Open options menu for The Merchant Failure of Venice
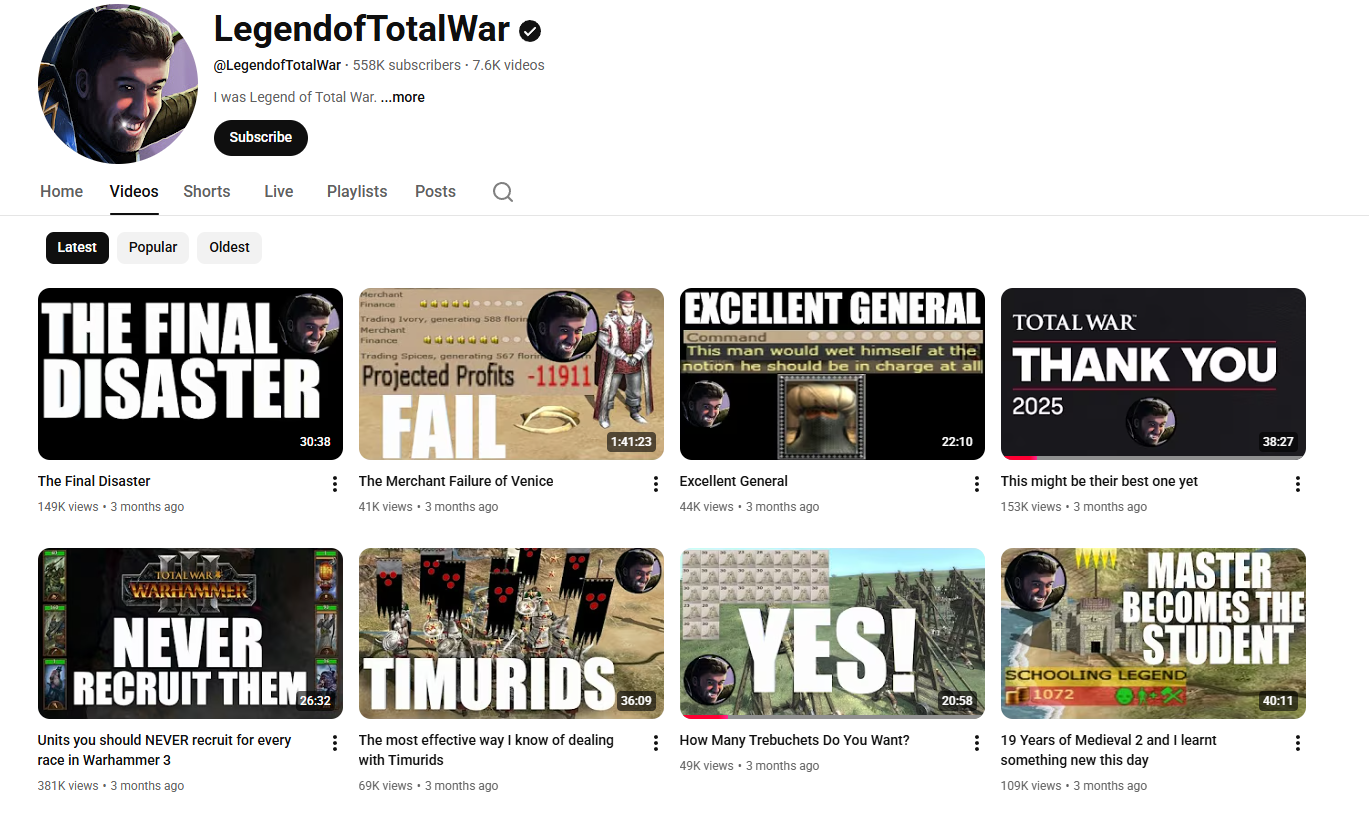This screenshot has height=815, width=1369. coord(656,484)
